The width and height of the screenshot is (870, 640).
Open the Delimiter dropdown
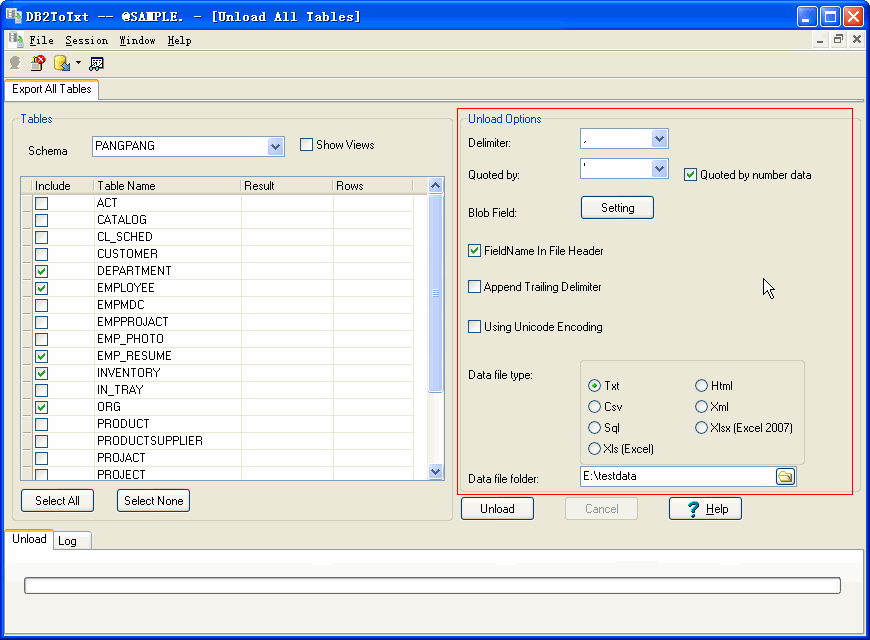(x=659, y=139)
